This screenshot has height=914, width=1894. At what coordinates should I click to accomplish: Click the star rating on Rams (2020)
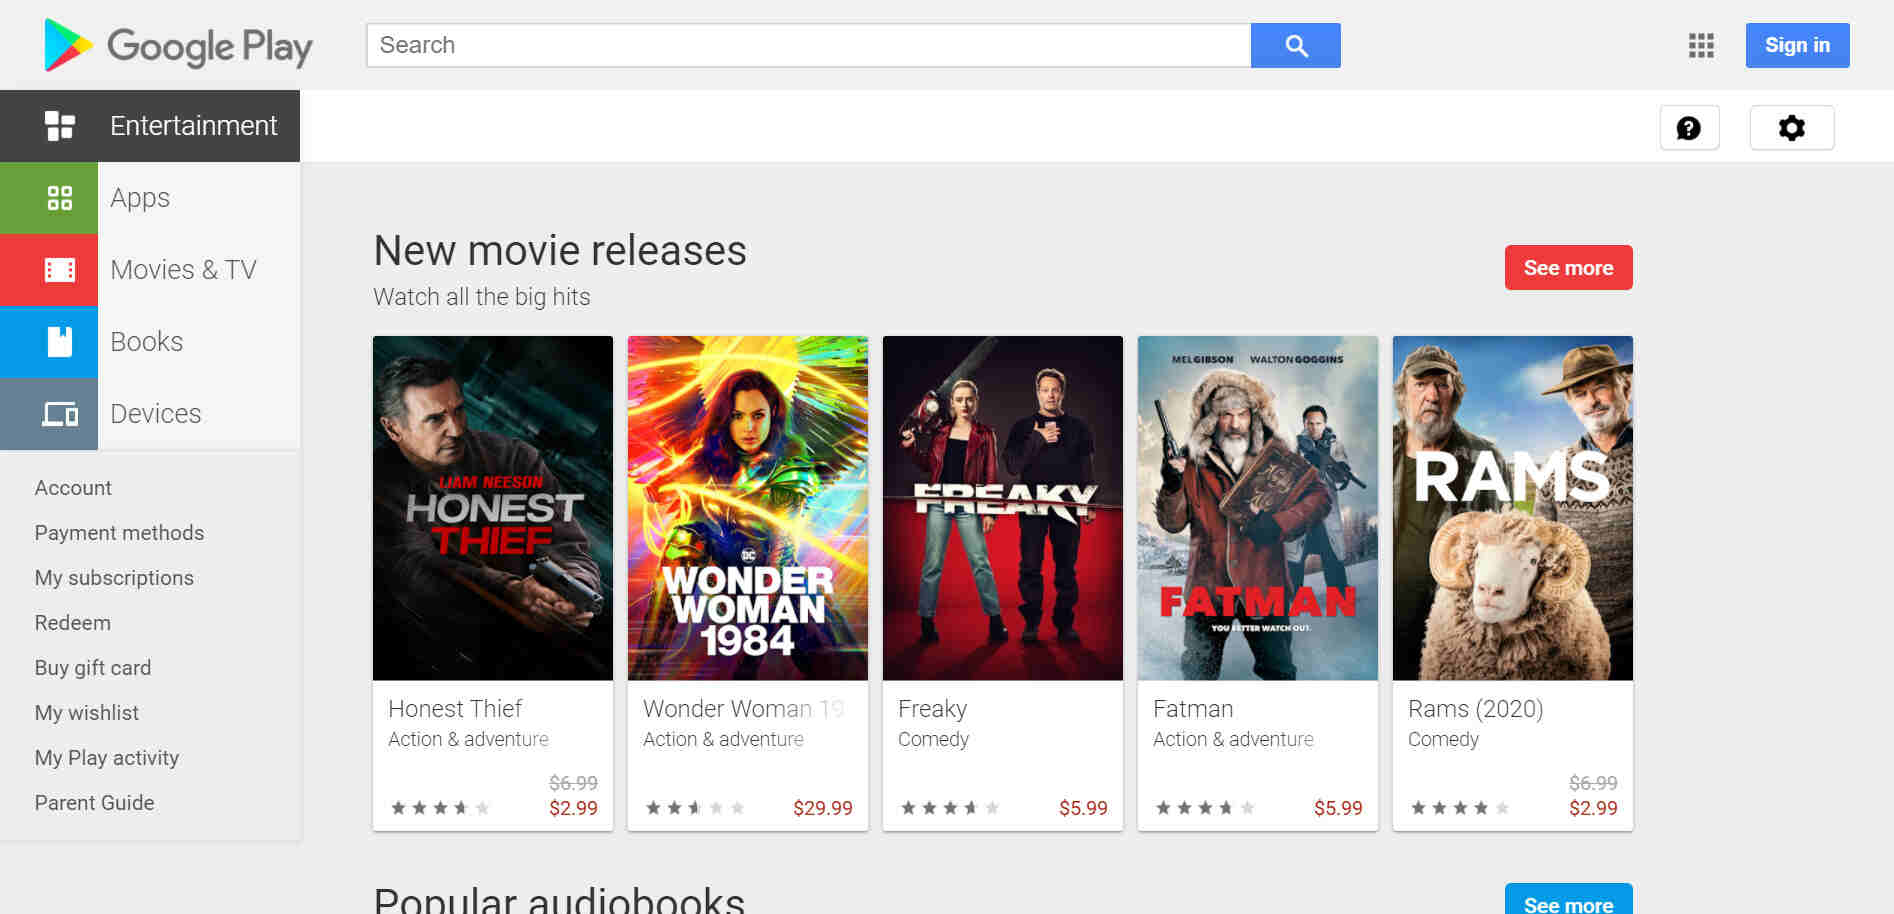pyautogui.click(x=1460, y=808)
